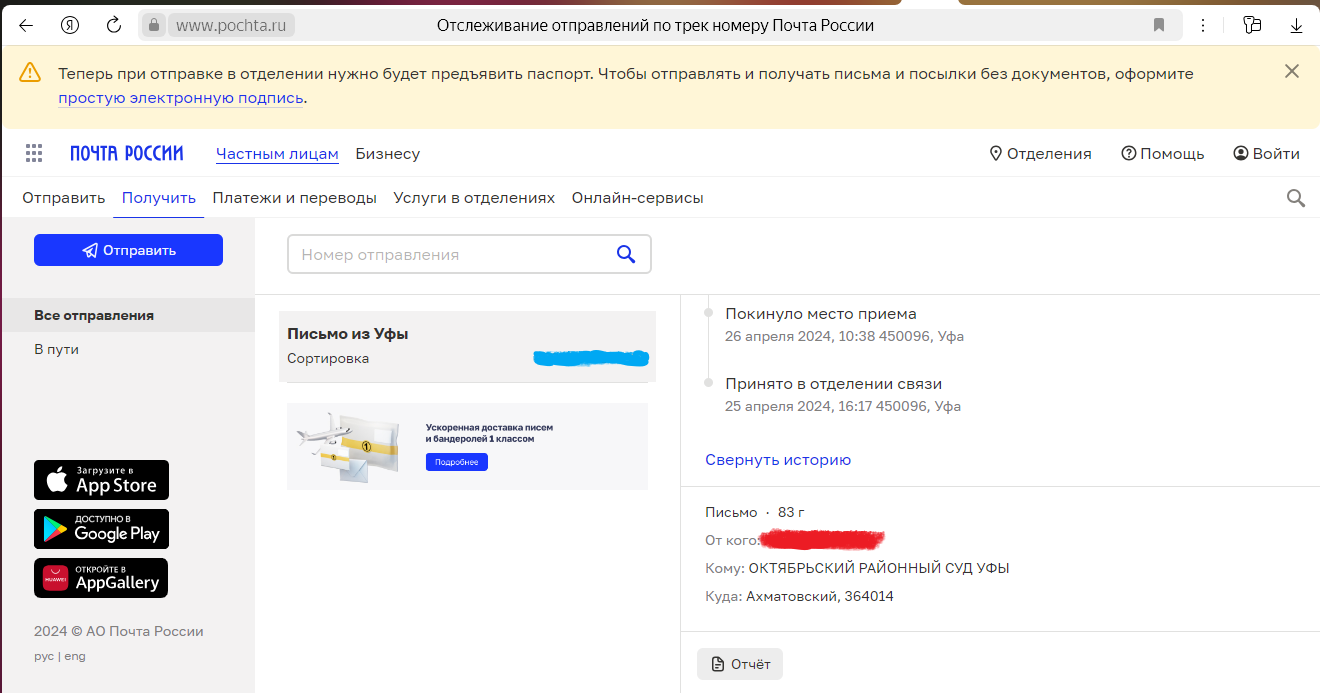Open Помощь via the question mark icon
The width and height of the screenshot is (1320, 693).
(1130, 153)
